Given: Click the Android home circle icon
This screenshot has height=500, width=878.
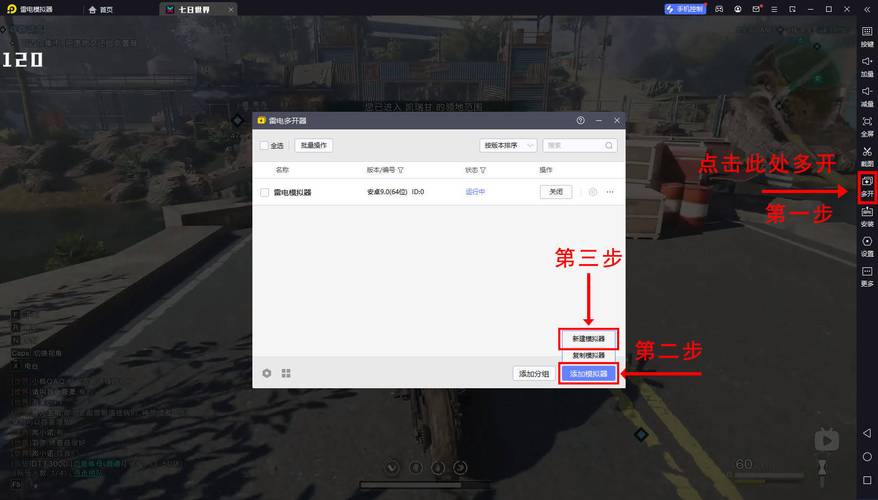Looking at the screenshot, I should point(867,457).
